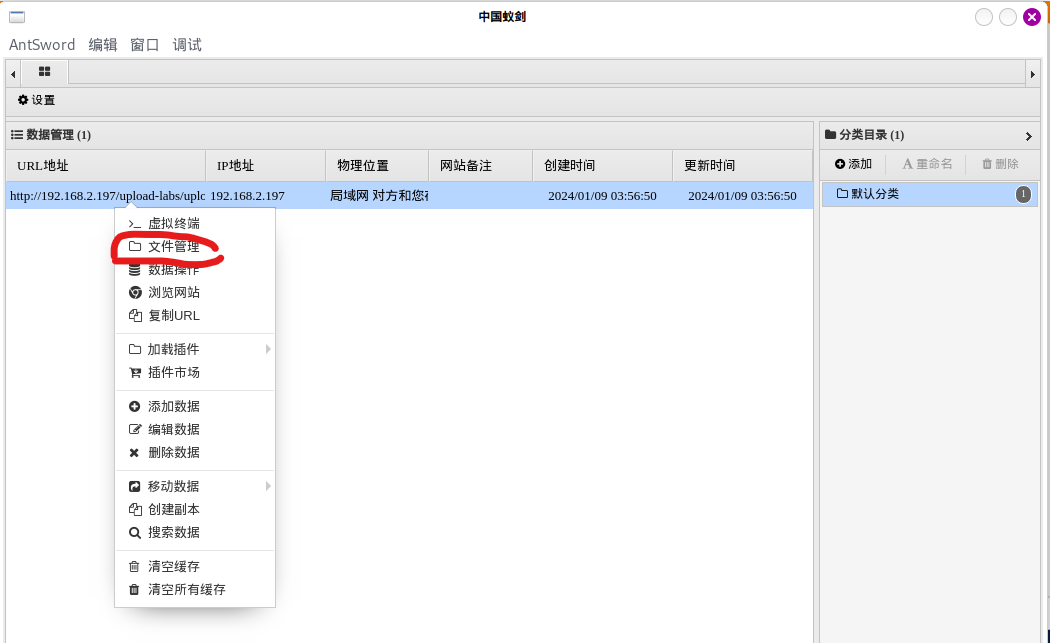The height and width of the screenshot is (643, 1050).
Task: Click the folder icon beside 加载插件
Action: click(135, 350)
